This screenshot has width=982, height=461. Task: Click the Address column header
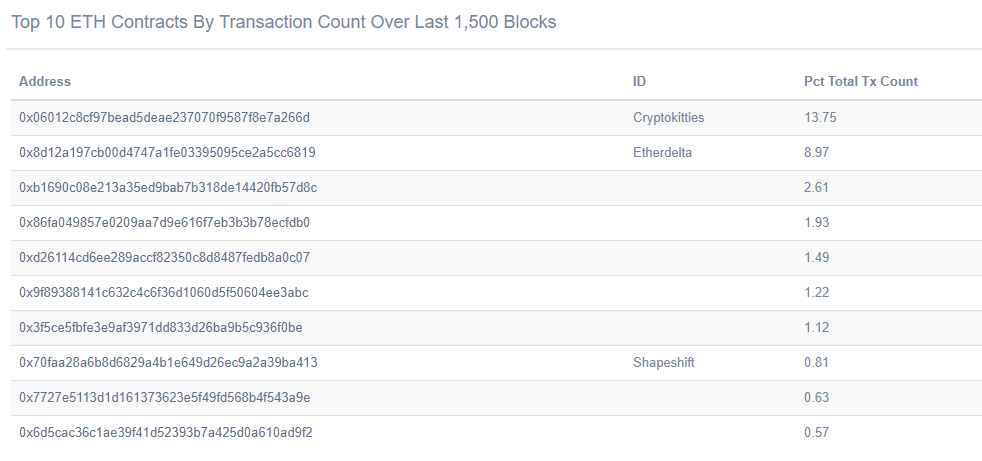point(45,82)
